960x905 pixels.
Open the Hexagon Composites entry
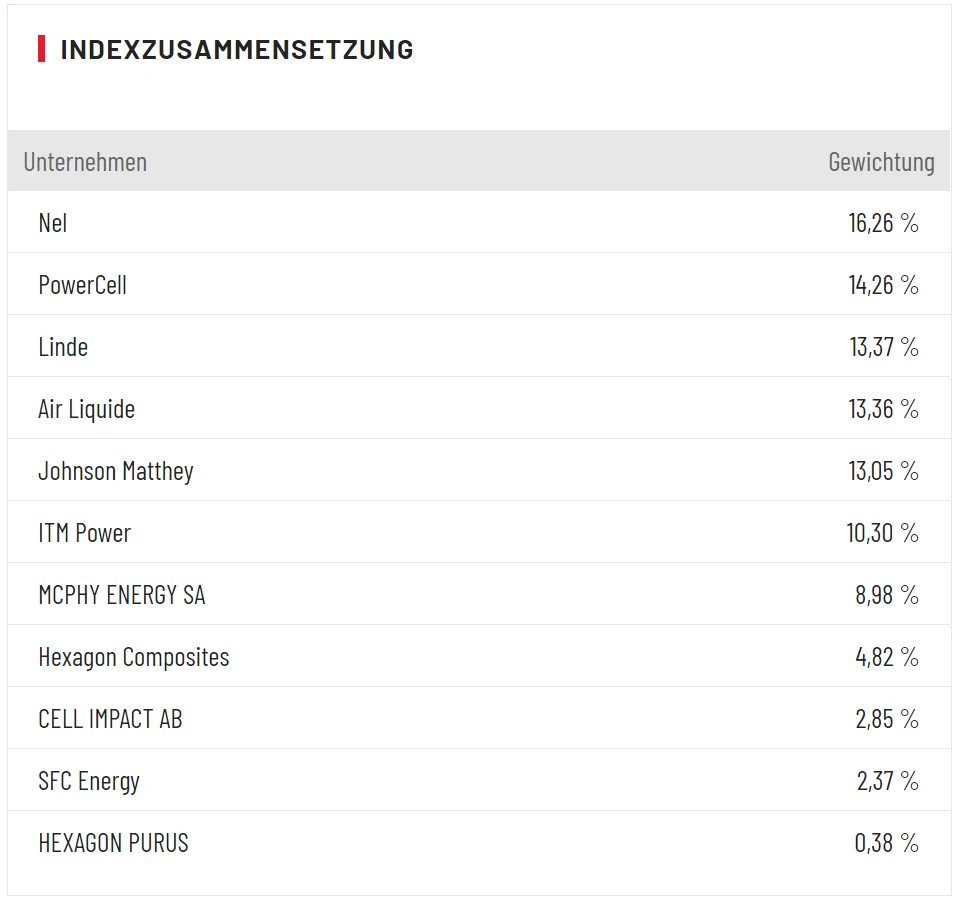pos(133,657)
